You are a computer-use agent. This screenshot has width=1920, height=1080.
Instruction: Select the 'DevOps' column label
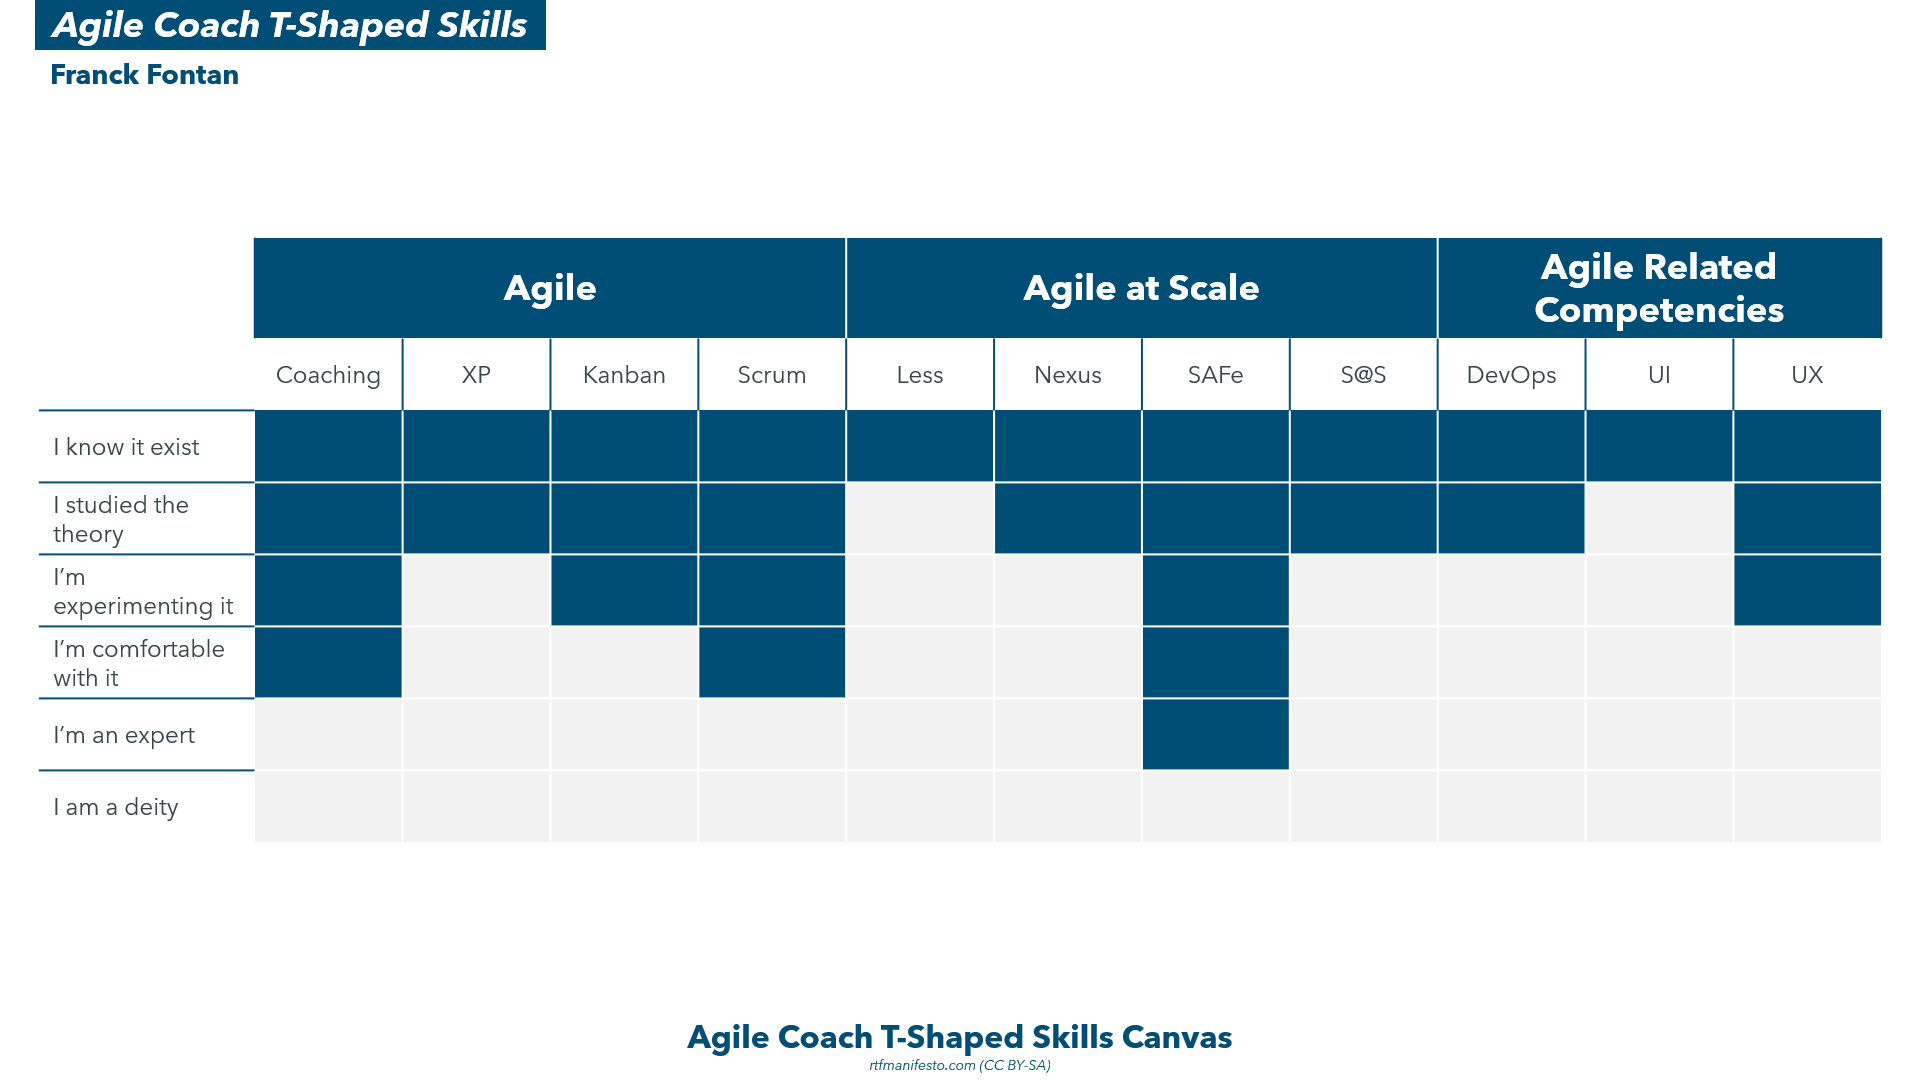[1511, 375]
